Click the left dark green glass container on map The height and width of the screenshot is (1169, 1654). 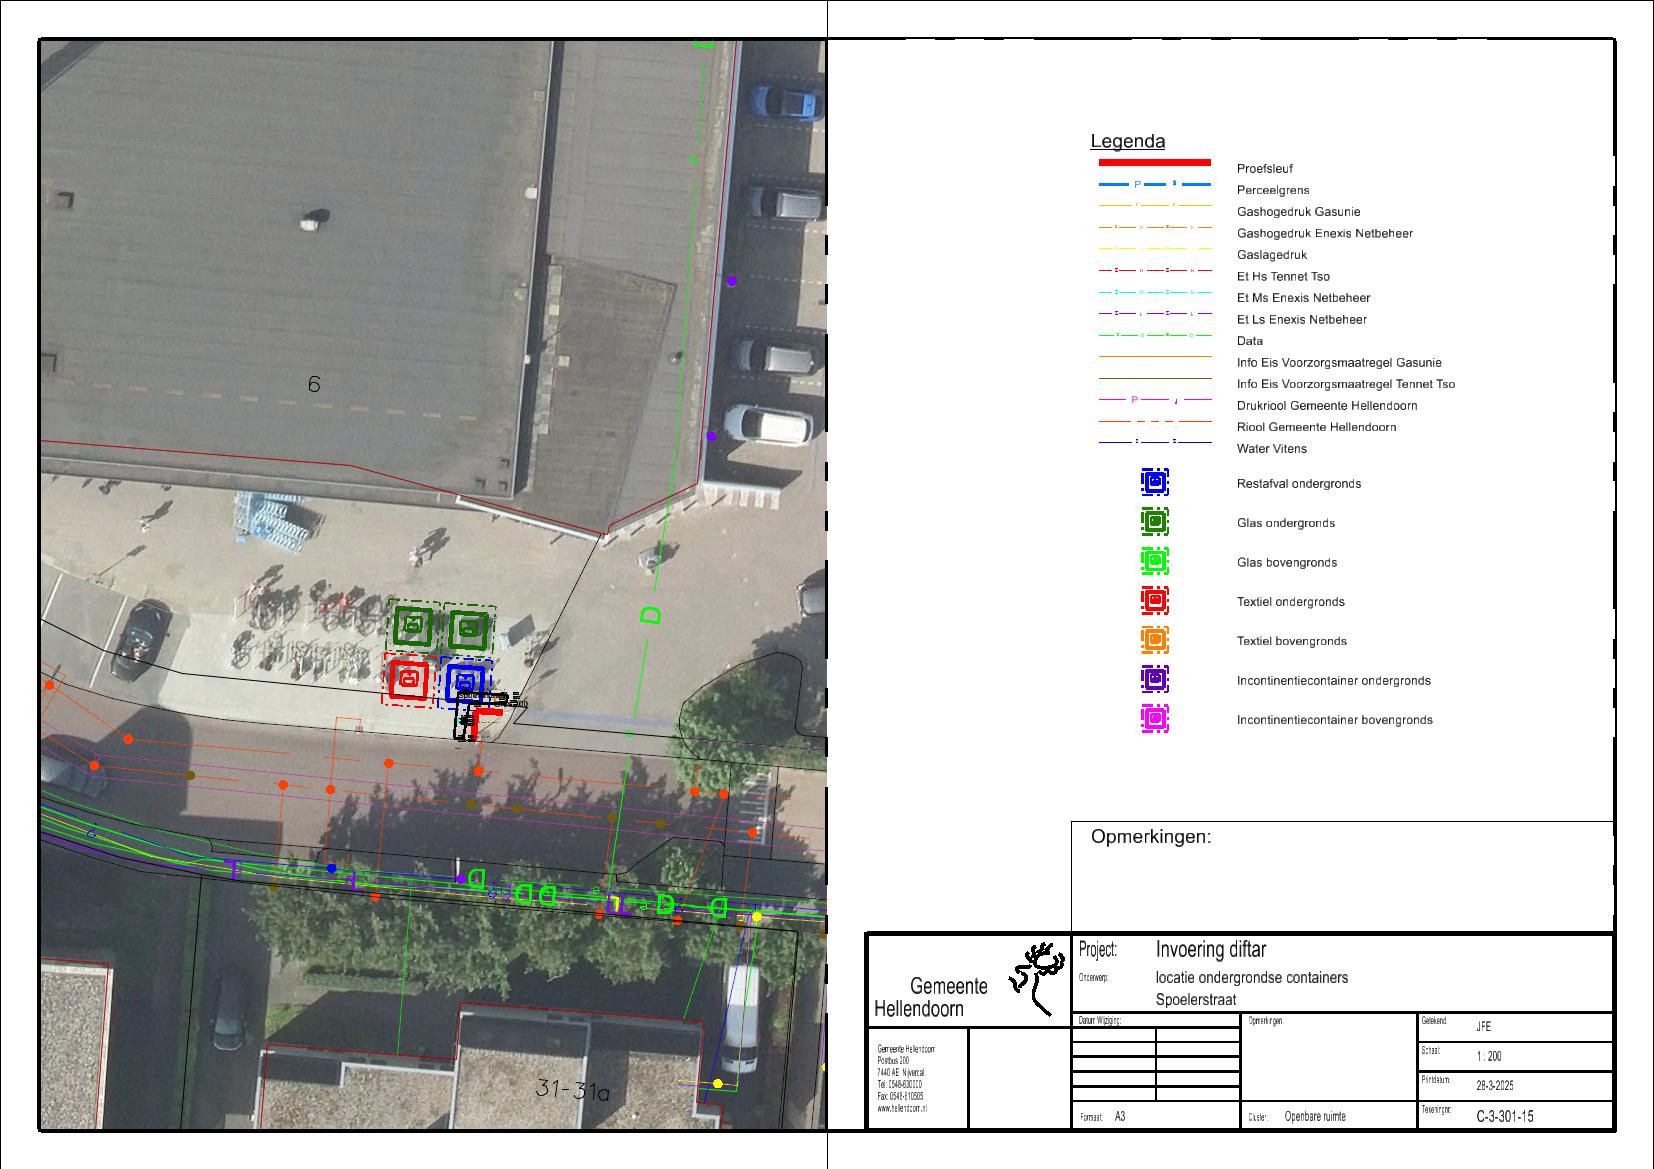coord(411,626)
